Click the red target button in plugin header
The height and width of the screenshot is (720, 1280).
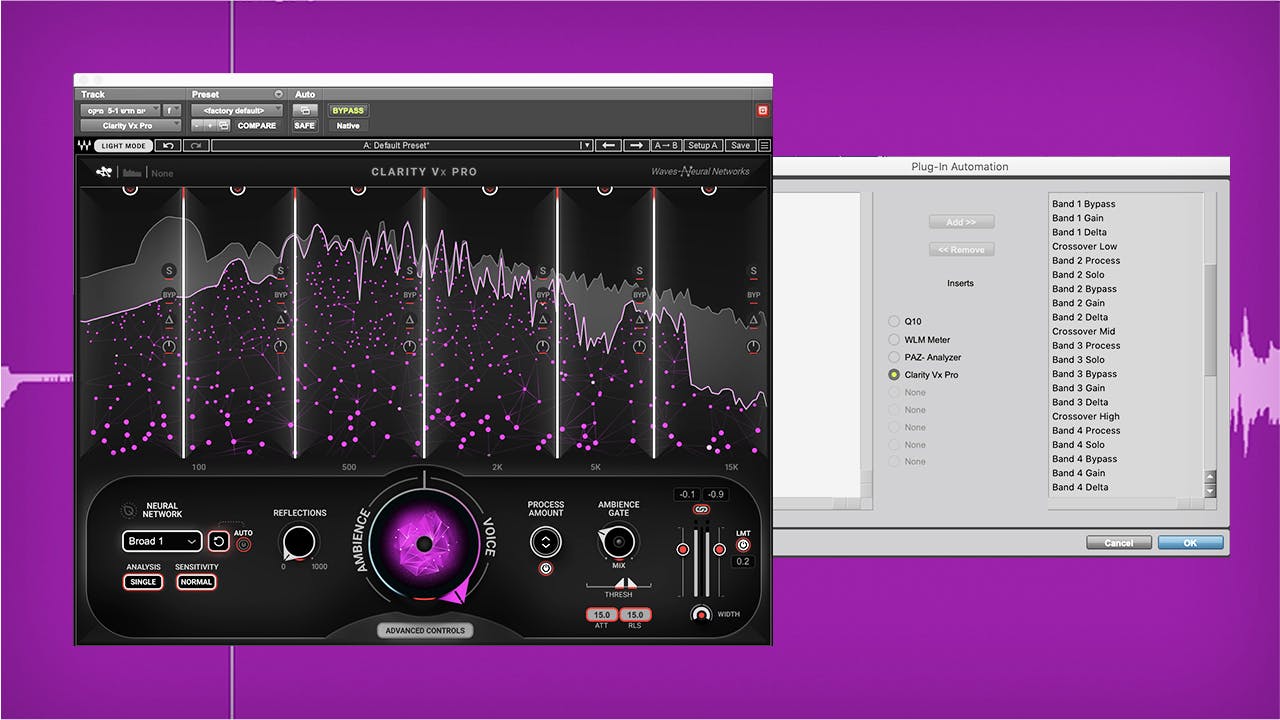point(763,111)
